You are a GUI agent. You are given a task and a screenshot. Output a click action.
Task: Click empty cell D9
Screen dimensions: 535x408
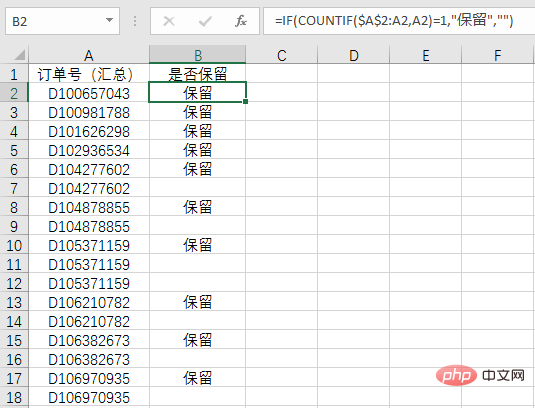point(353,226)
